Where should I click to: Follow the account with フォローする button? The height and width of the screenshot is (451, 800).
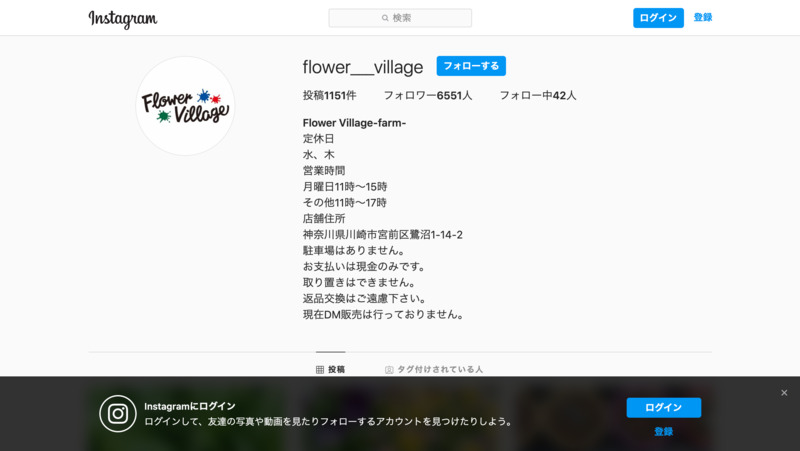pos(471,66)
